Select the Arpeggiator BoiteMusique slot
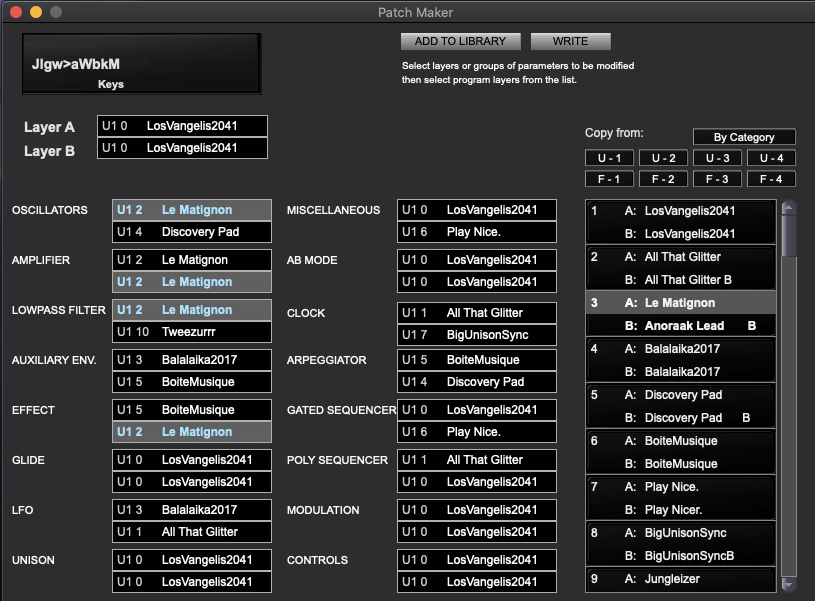The image size is (815, 601). coord(477,360)
